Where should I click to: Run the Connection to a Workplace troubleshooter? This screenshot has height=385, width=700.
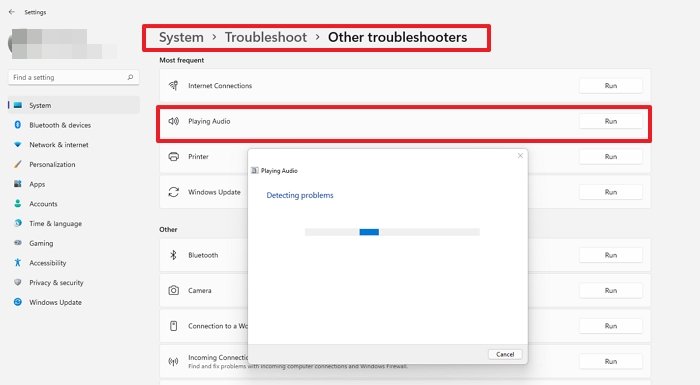(611, 326)
